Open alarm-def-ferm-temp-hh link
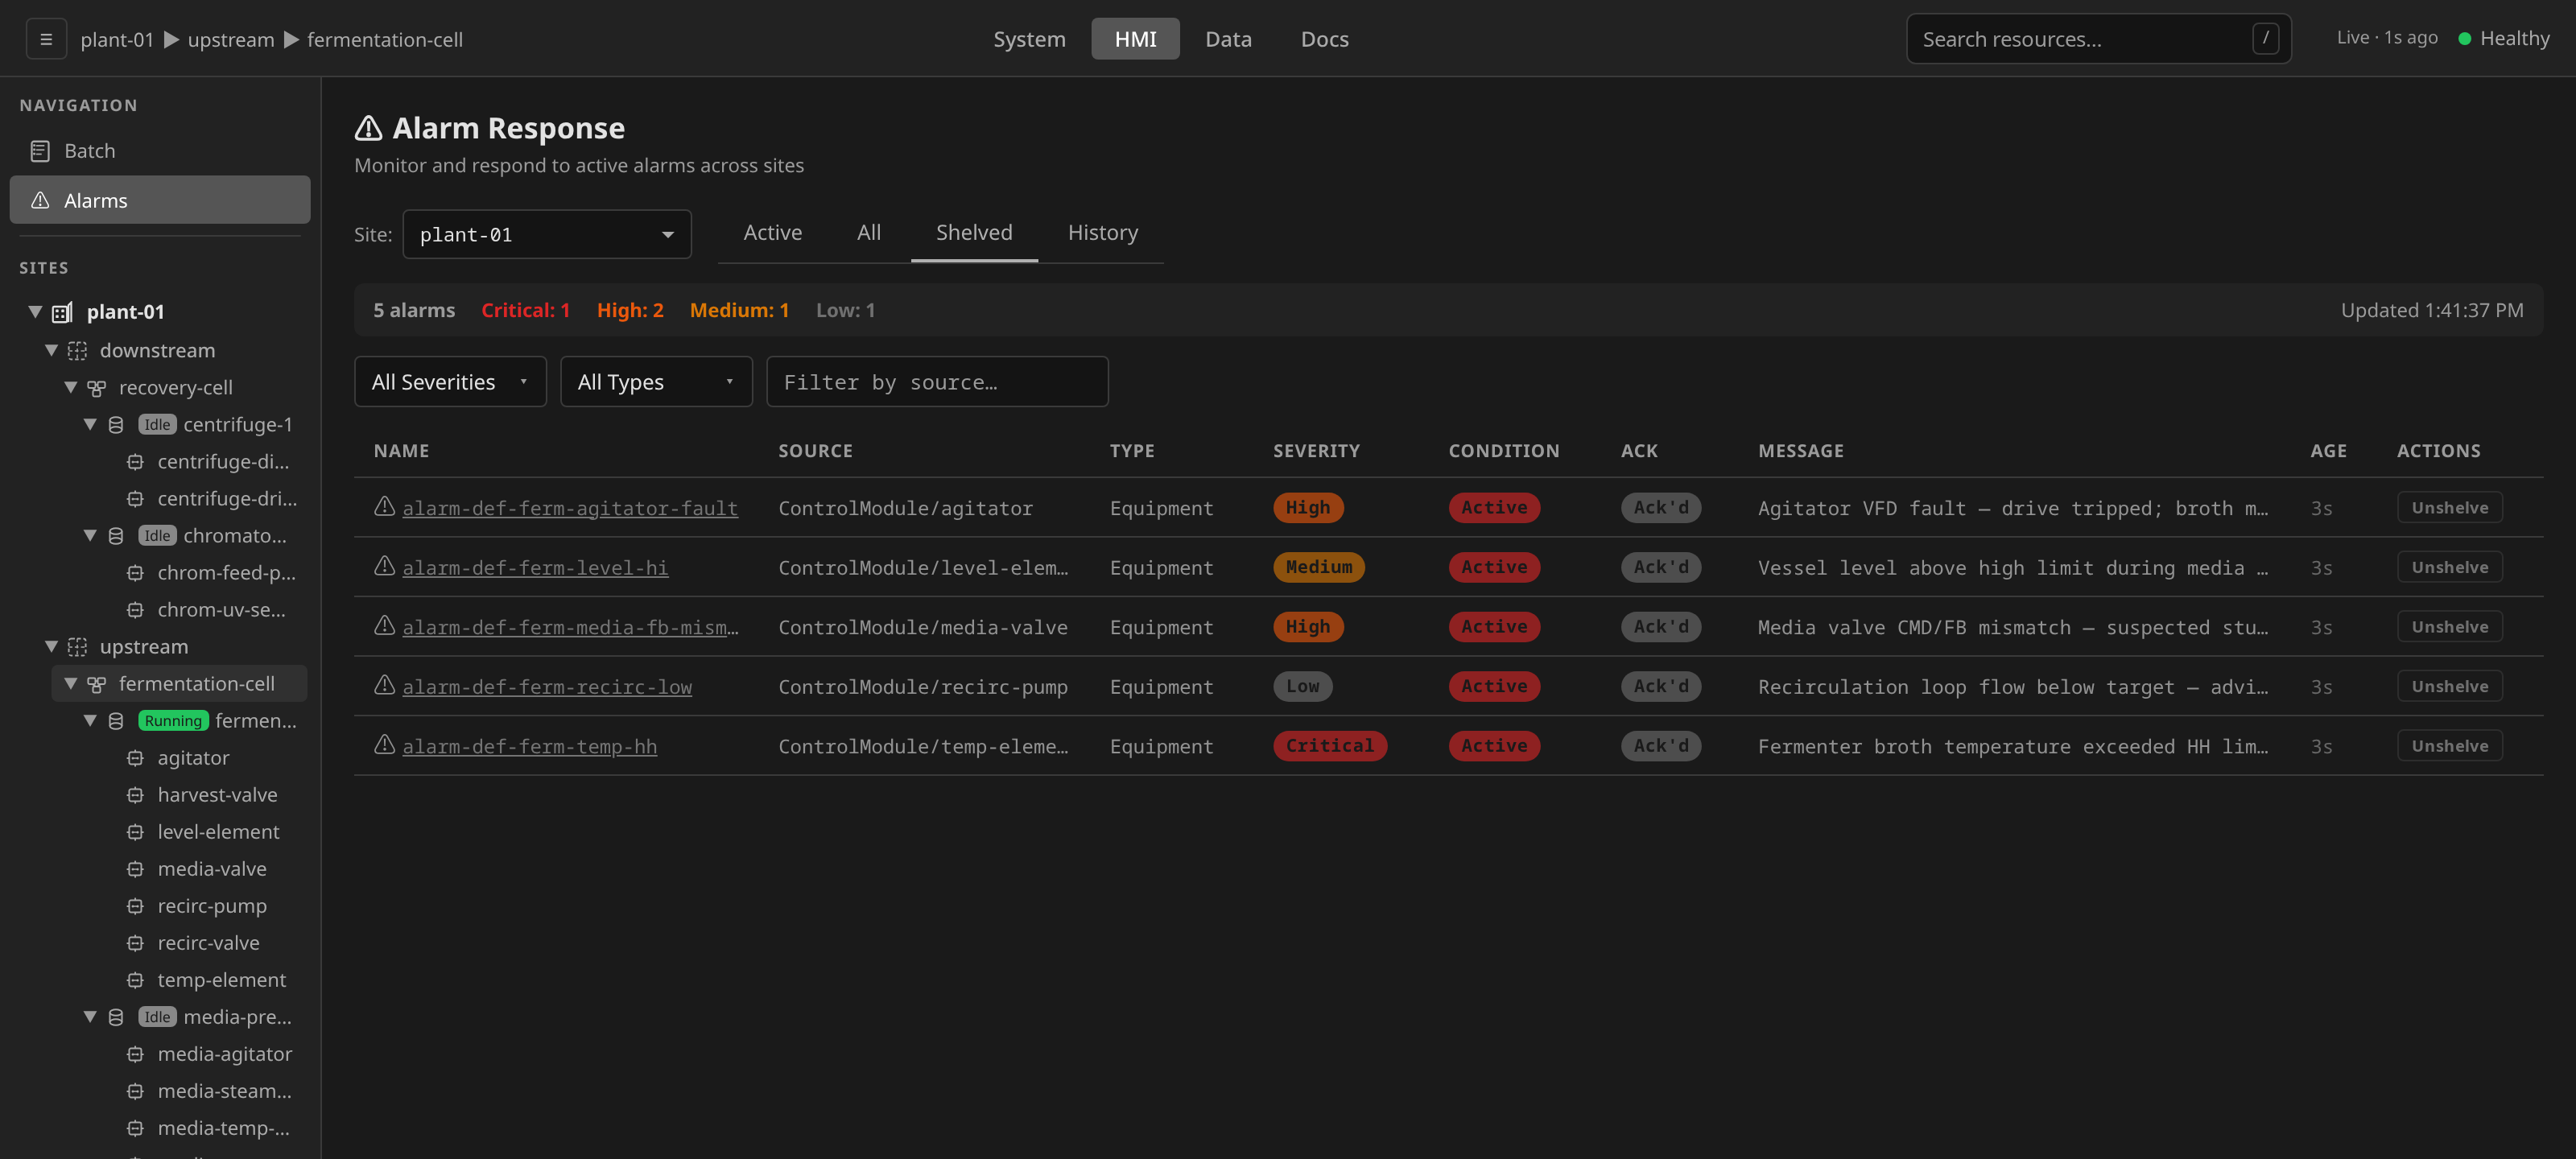2576x1159 pixels. tap(530, 746)
